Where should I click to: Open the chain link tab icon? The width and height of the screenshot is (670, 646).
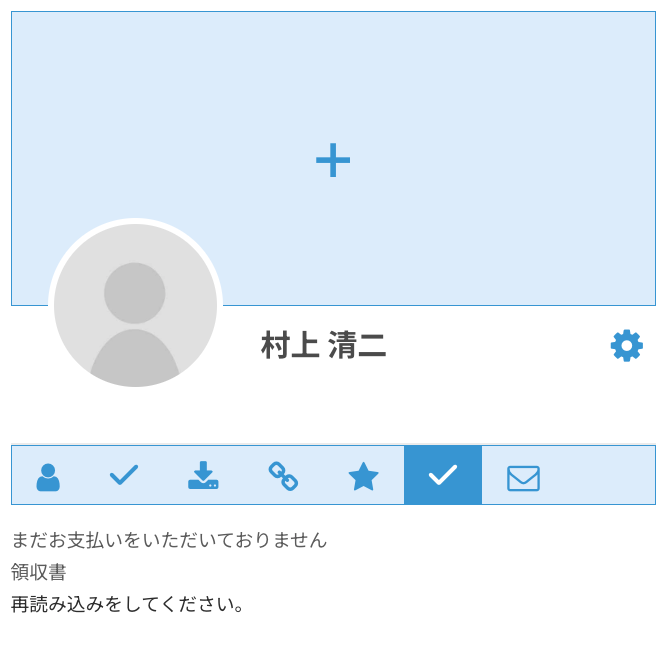coord(283,476)
